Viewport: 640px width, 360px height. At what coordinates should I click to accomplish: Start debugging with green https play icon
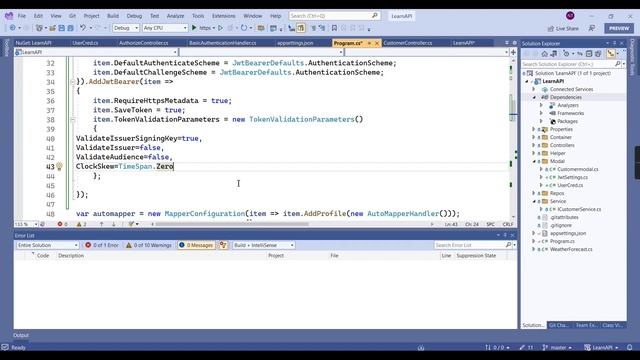pyautogui.click(x=194, y=28)
